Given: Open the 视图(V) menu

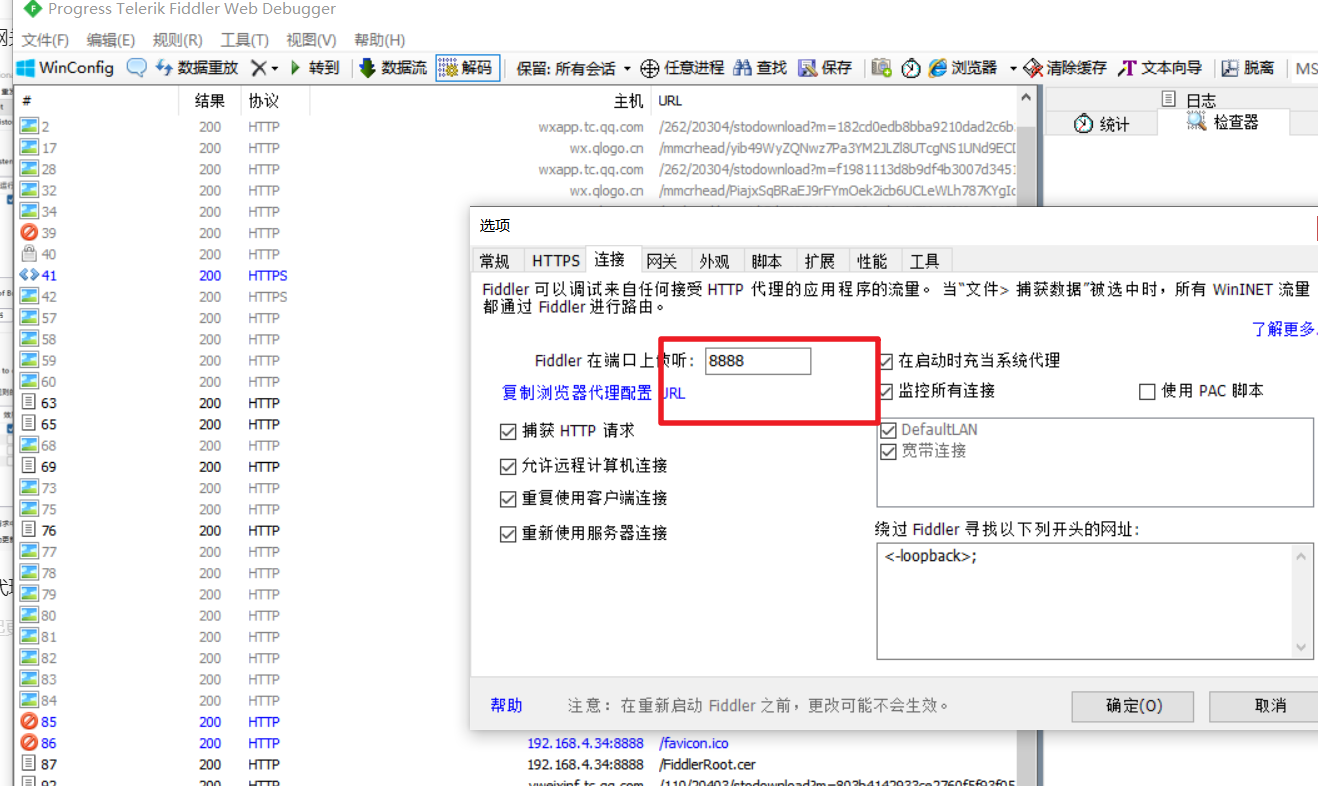Looking at the screenshot, I should (311, 40).
